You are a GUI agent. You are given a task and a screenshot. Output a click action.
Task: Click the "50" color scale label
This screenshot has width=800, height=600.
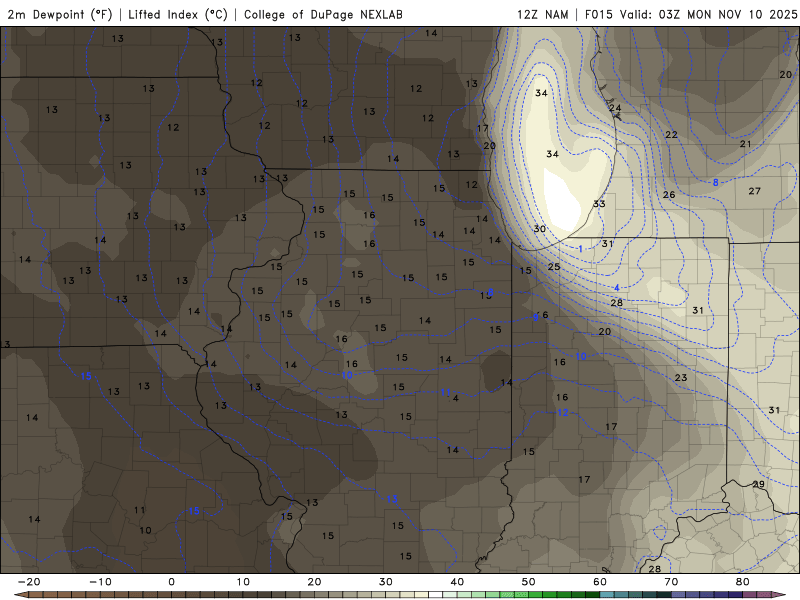tap(529, 582)
